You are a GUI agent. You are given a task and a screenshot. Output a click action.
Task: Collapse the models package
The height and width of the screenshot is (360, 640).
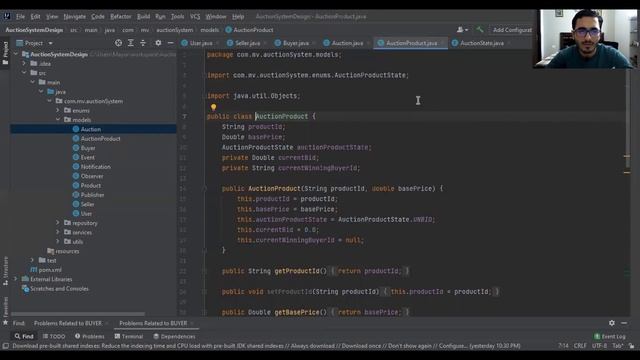tap(58, 120)
